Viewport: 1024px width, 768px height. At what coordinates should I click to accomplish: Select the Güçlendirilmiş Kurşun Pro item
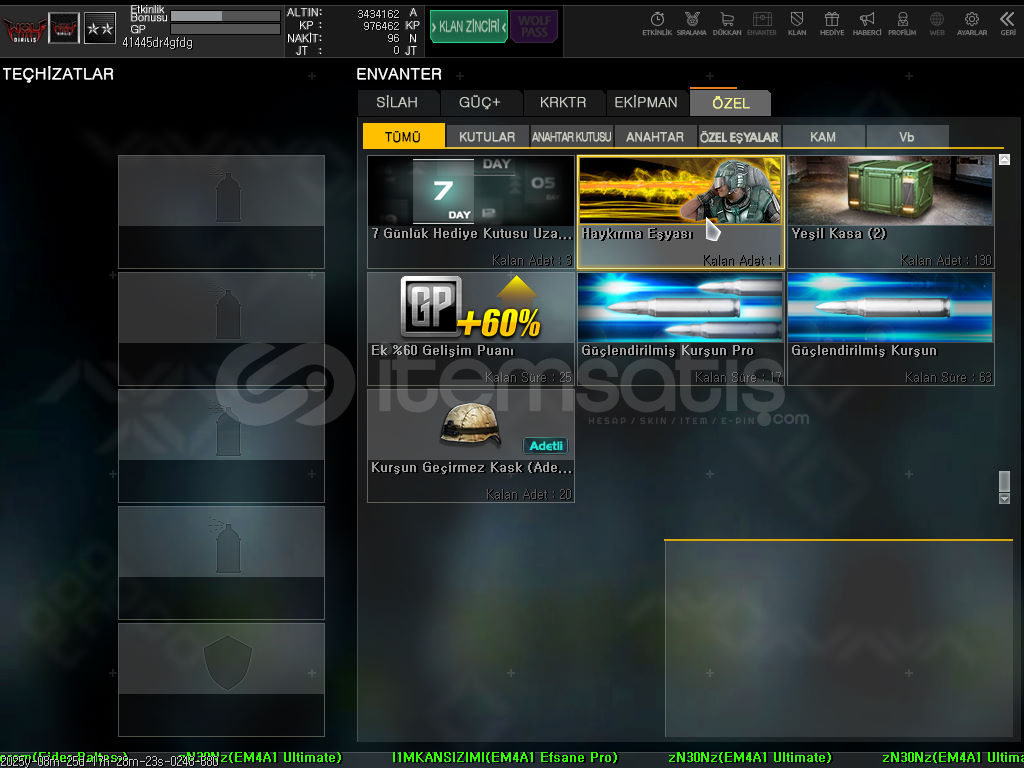680,328
